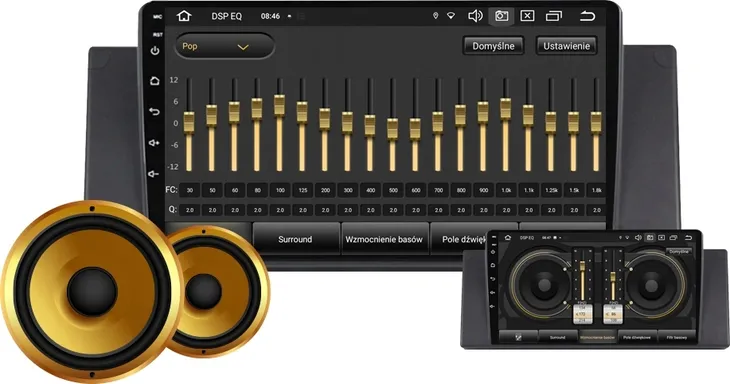This screenshot has width=730, height=384.
Task: Click the FC field showing 1.5k
Action: pos(574,190)
